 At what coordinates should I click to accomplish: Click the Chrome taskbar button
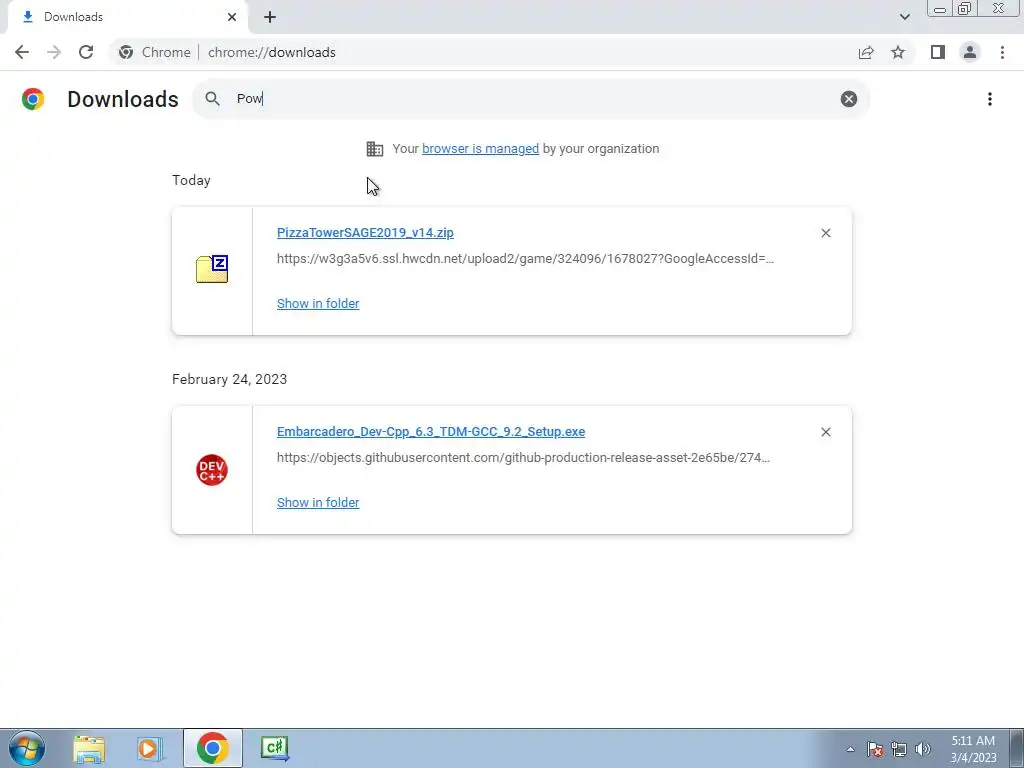click(212, 748)
